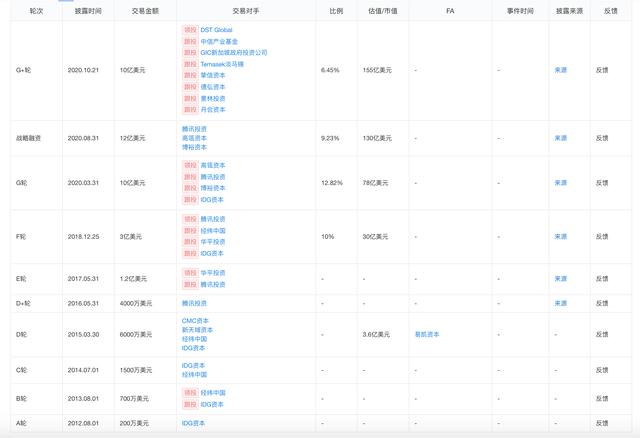640x438 pixels.
Task: Open IDG资本 link in C轮 row
Action: click(193, 365)
